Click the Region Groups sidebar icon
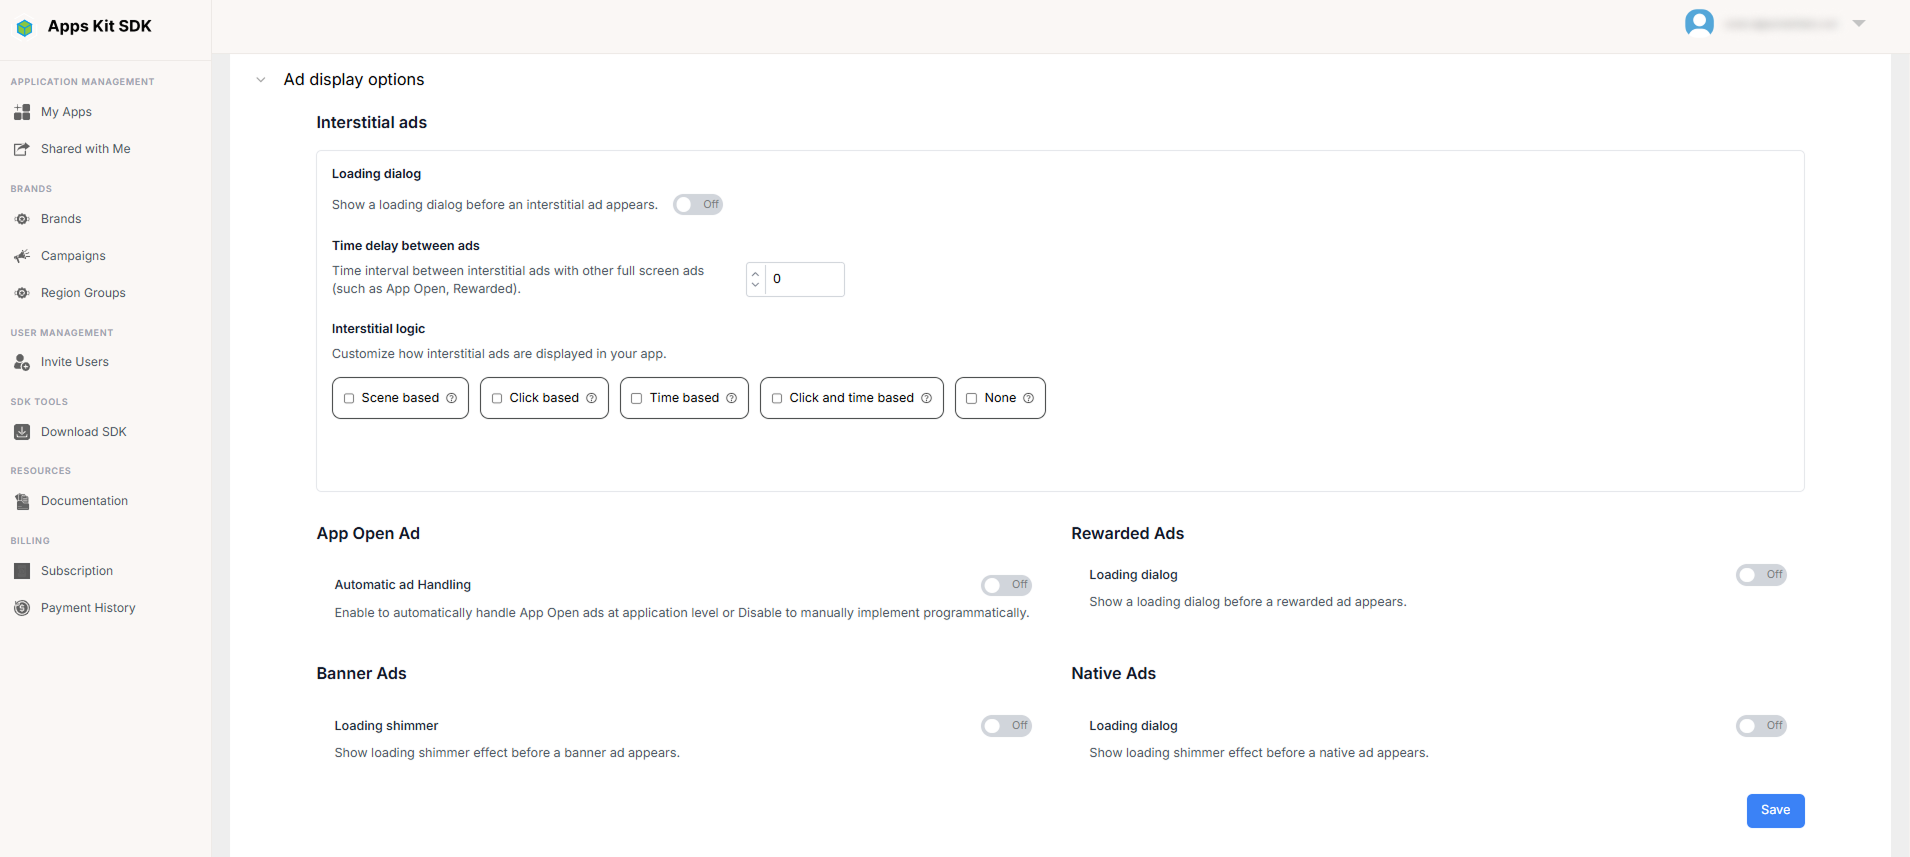The image size is (1910, 857). point(22,293)
